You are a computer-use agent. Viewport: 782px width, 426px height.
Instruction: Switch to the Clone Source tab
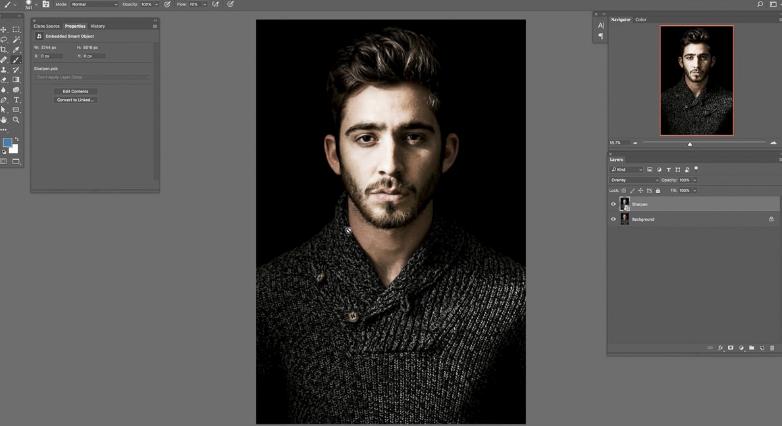tap(46, 26)
